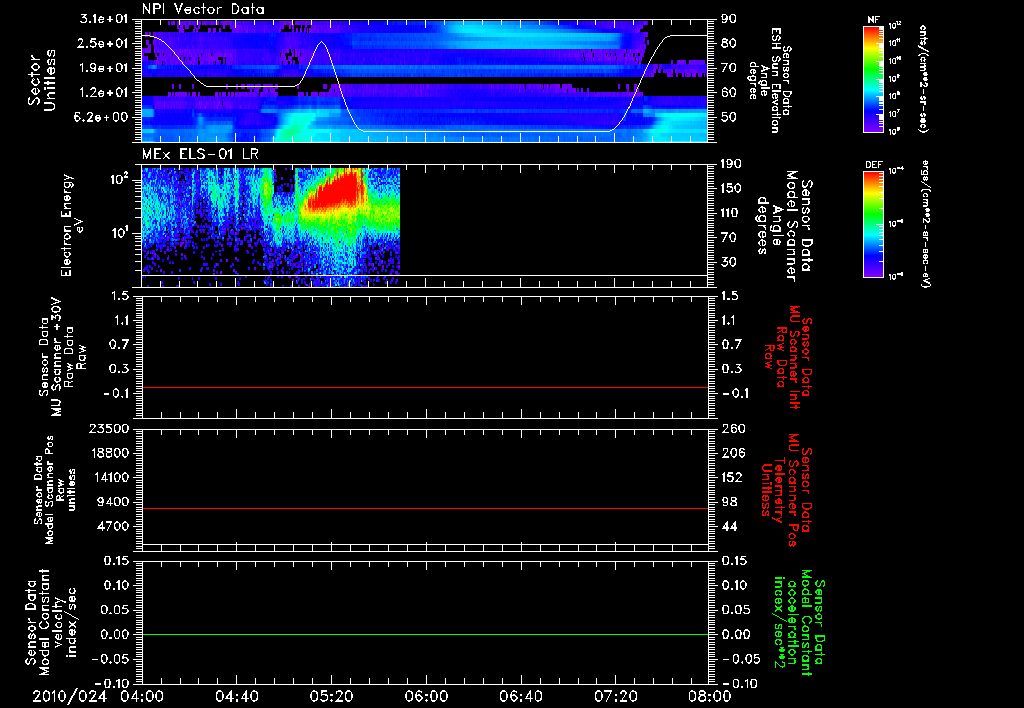1024x708 pixels.
Task: Click the MU Scanner +30V Raw Data label
Action: pyautogui.click(x=63, y=357)
